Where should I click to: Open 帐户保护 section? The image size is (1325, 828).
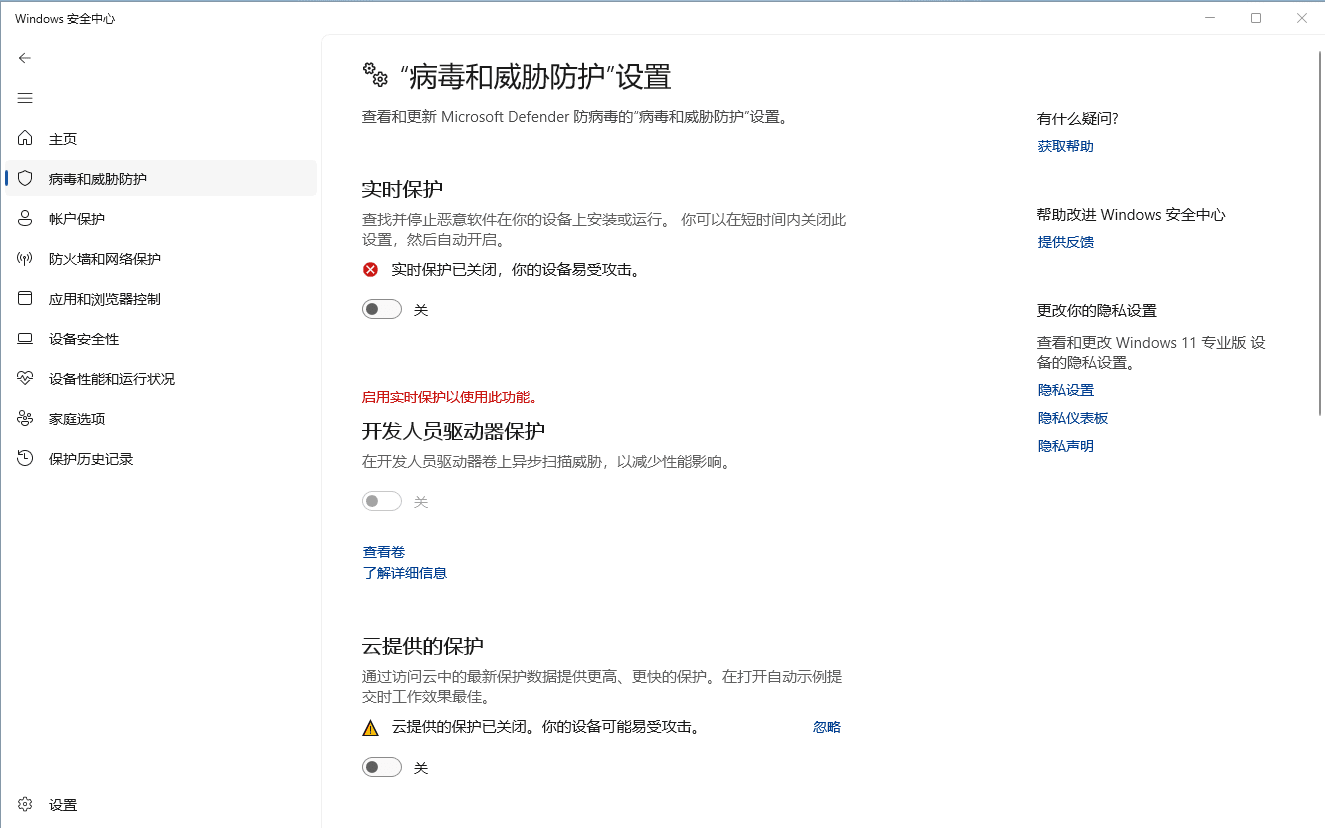click(x=161, y=218)
